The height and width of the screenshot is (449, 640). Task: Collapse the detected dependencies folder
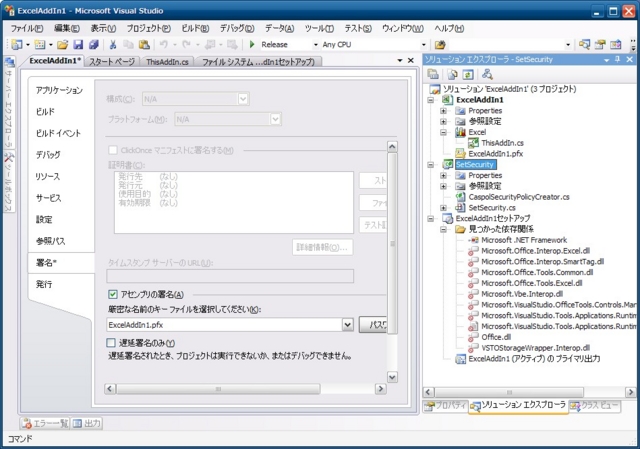click(443, 229)
